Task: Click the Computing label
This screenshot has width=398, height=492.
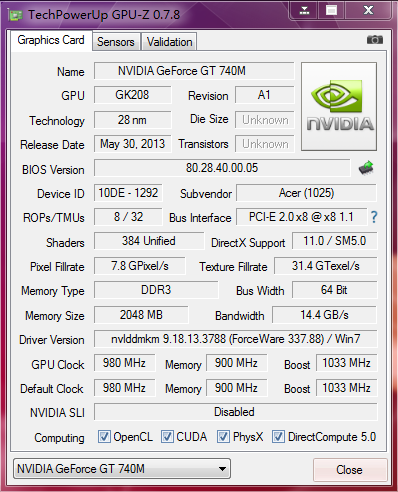Action: pos(59,438)
